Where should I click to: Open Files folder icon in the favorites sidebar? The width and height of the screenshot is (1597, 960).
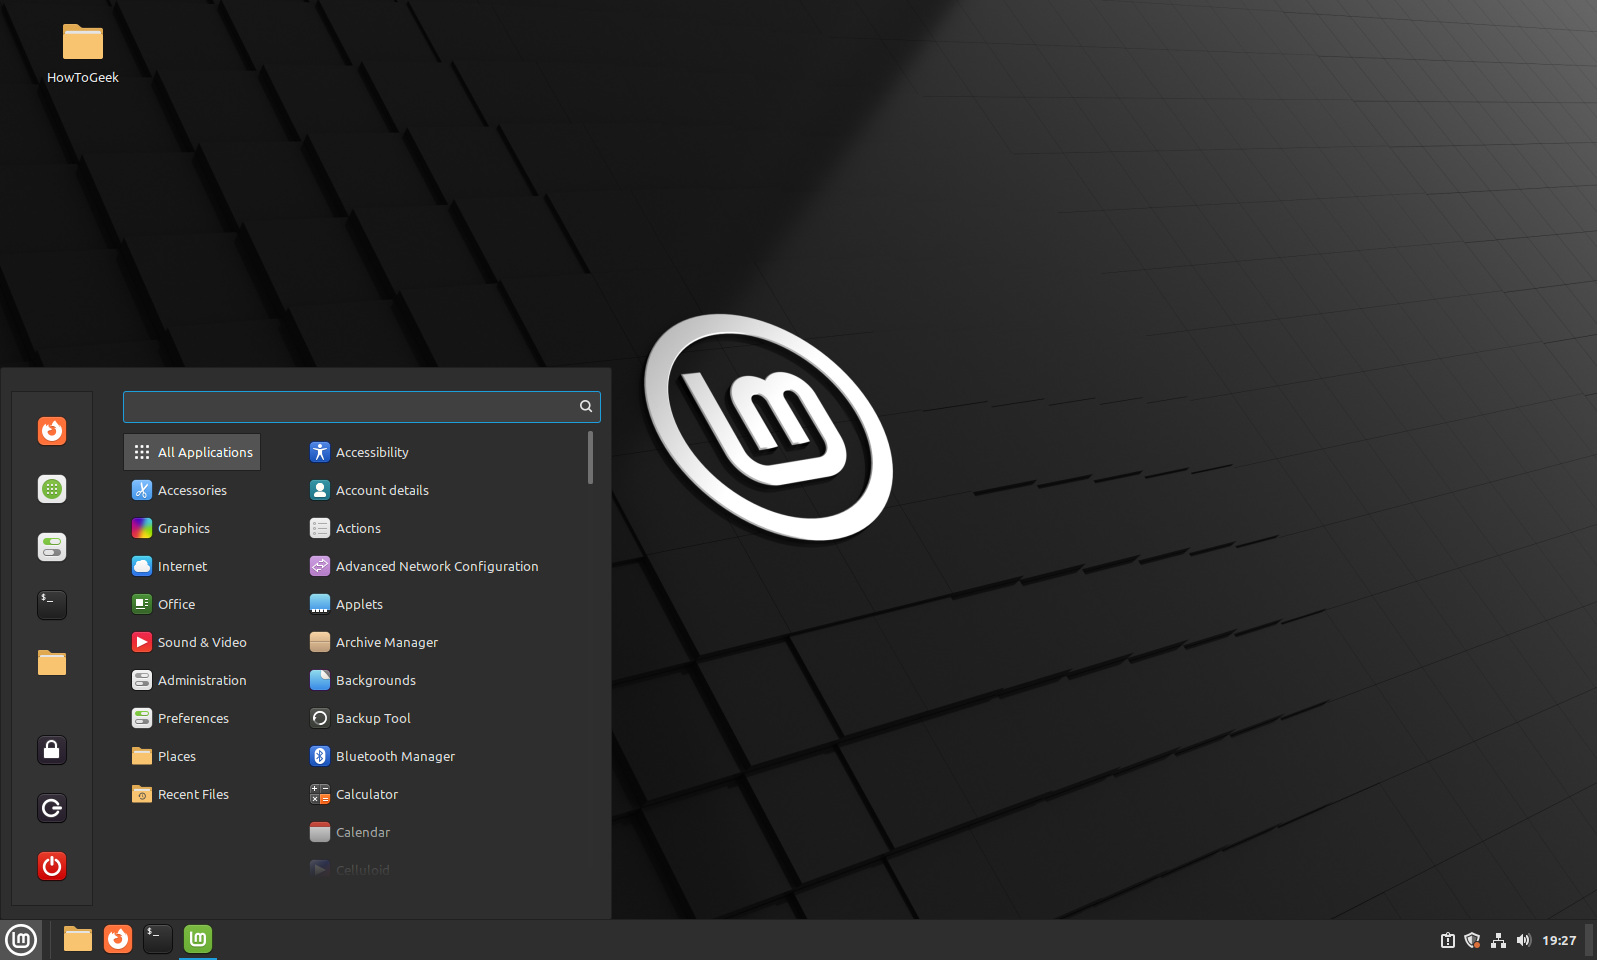coord(52,663)
